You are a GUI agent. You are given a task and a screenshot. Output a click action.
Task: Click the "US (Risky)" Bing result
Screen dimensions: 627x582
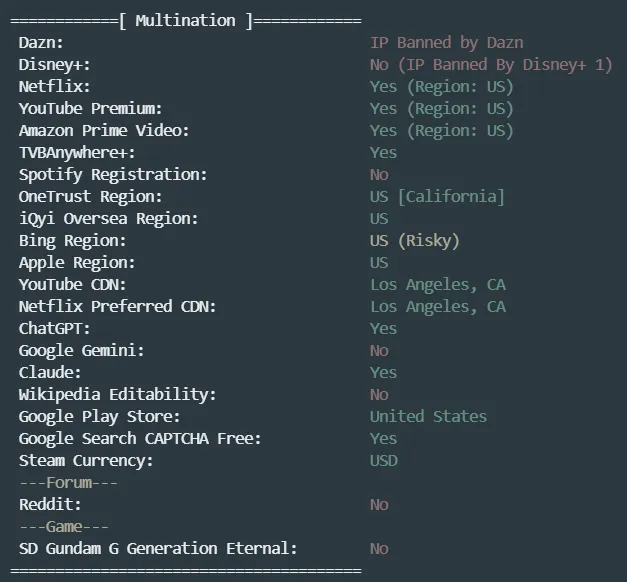414,241
